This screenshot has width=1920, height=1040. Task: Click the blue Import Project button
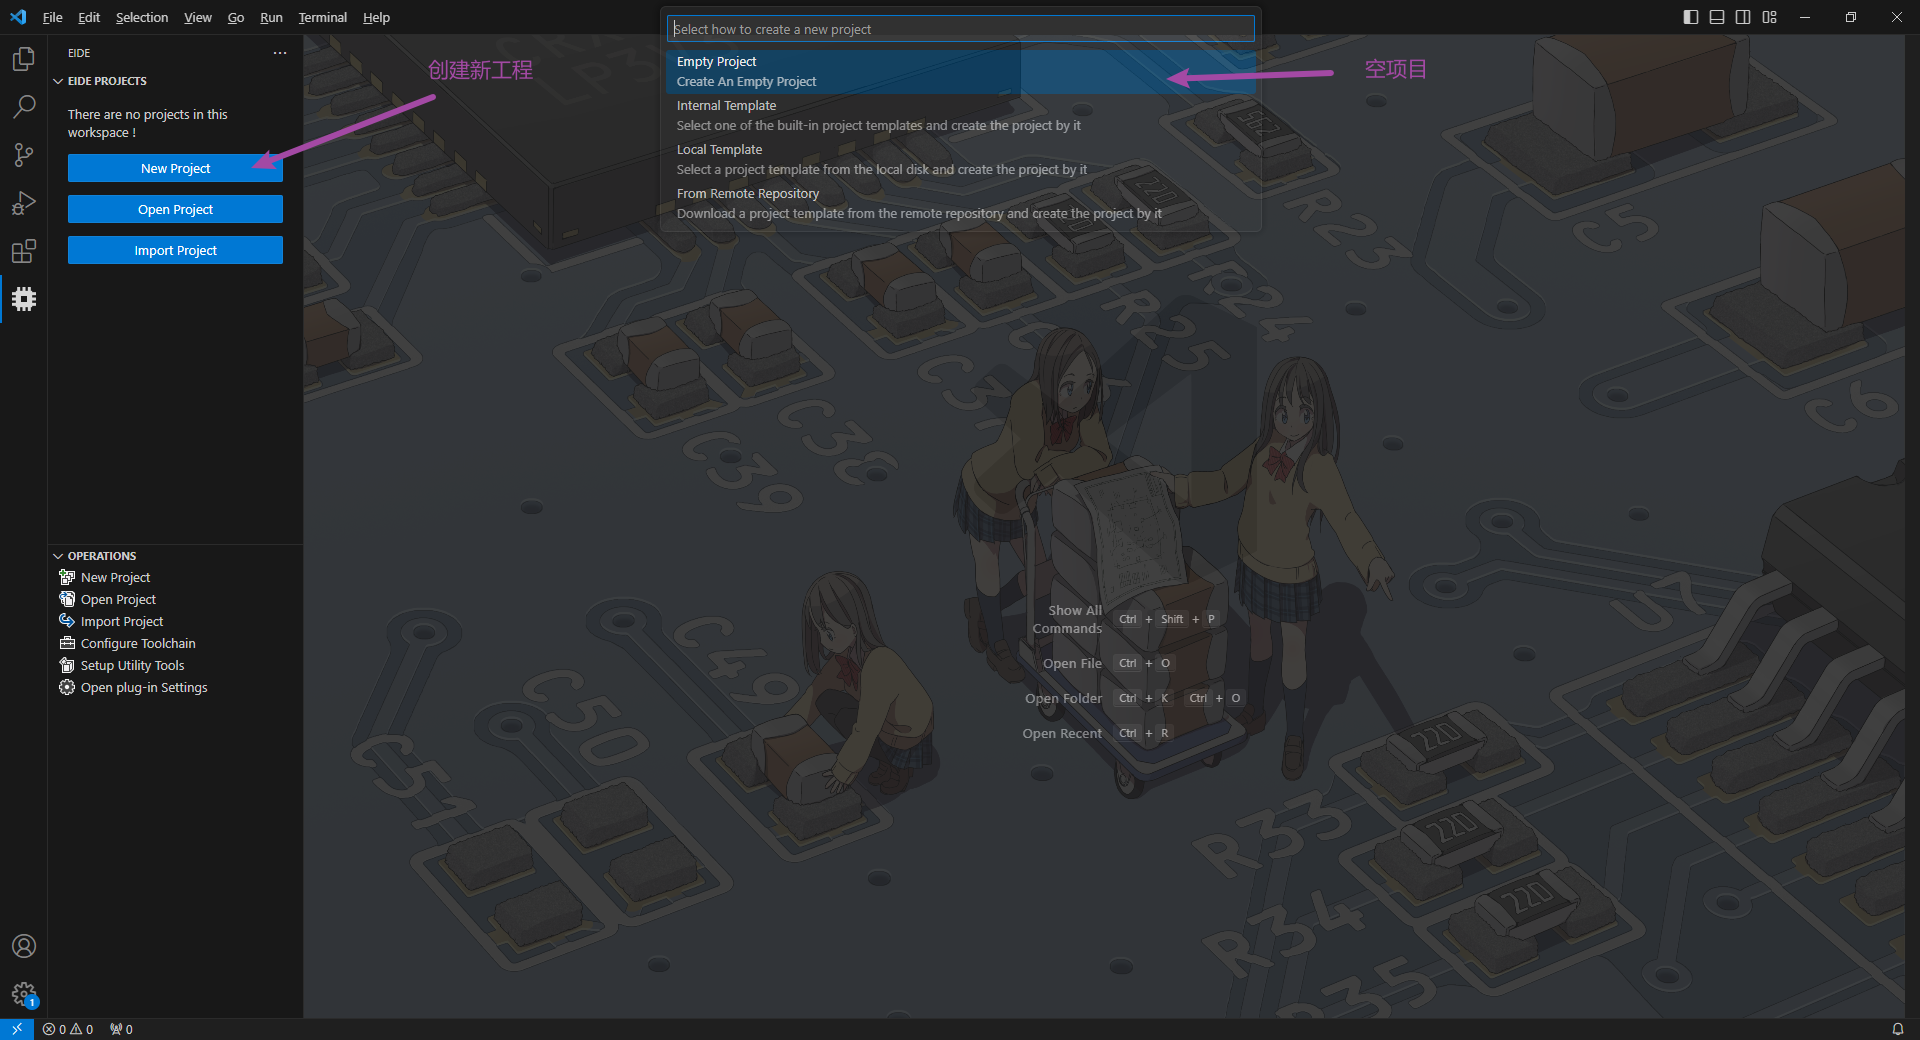coord(175,250)
